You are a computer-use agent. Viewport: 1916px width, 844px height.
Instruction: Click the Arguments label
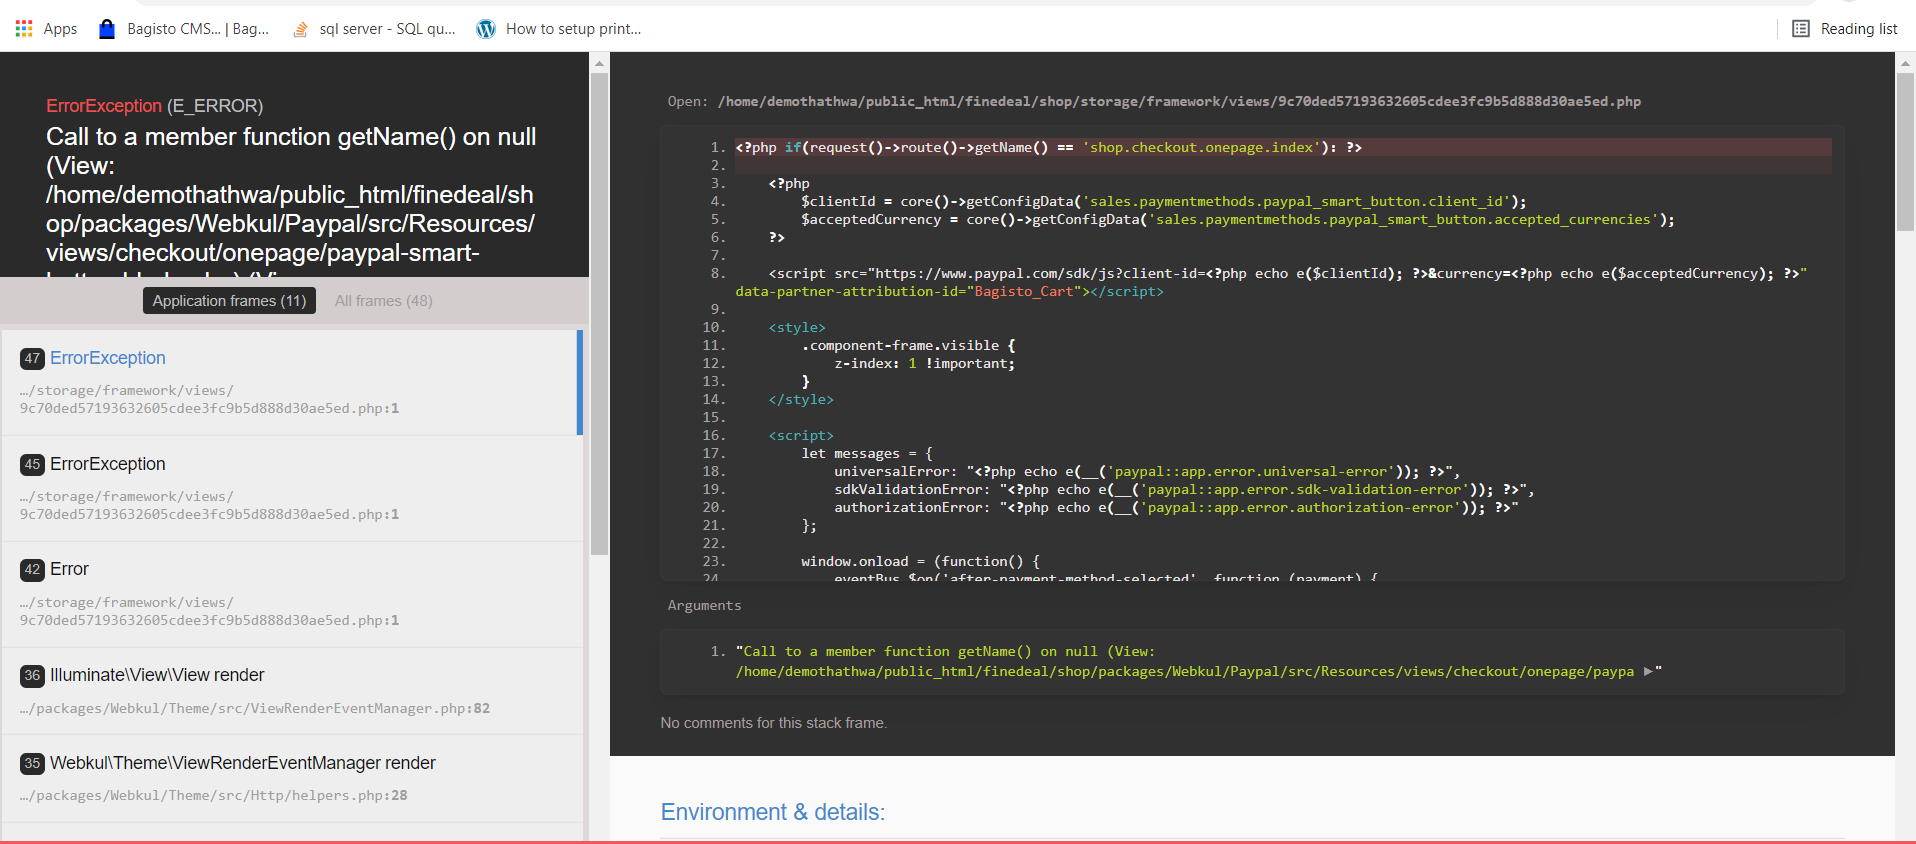704,605
